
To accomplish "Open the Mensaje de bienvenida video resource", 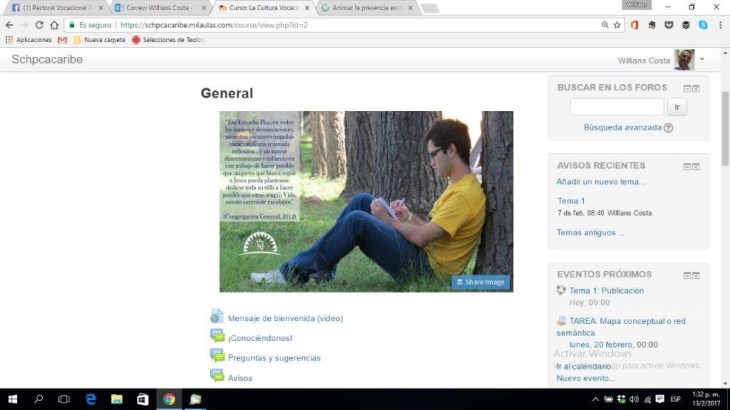I will coord(285,318).
